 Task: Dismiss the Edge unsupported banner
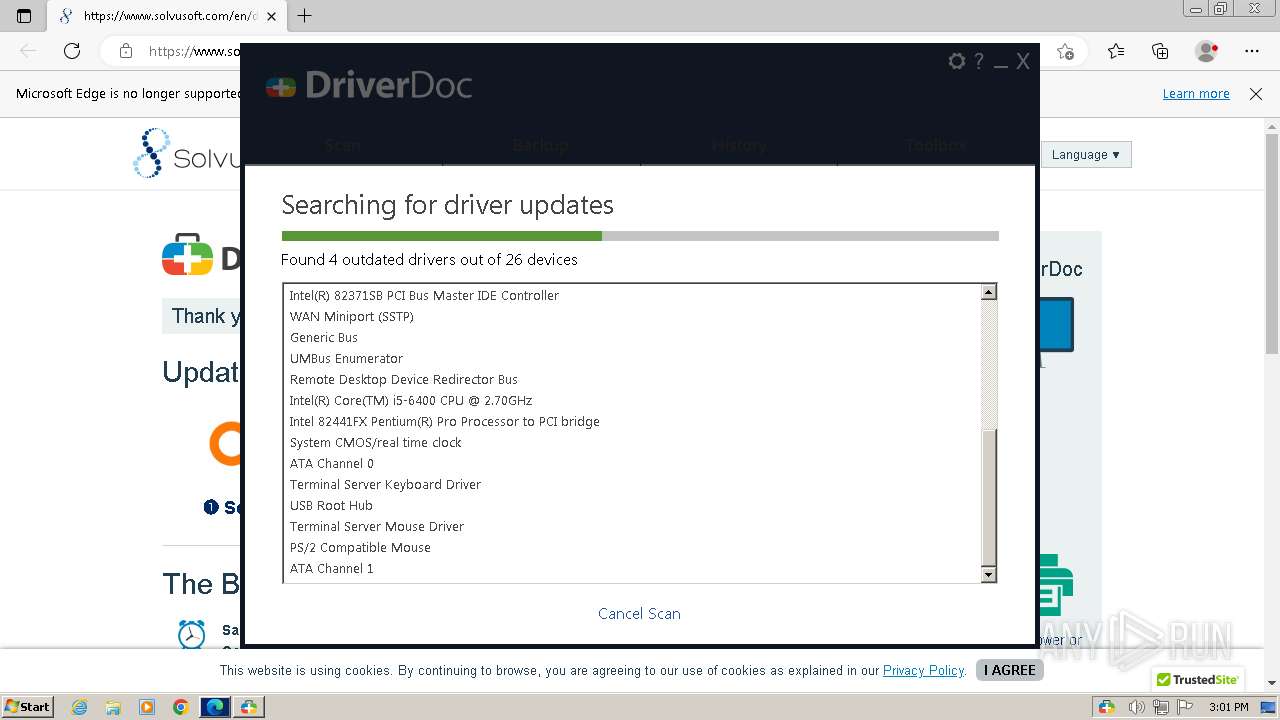(x=1256, y=94)
